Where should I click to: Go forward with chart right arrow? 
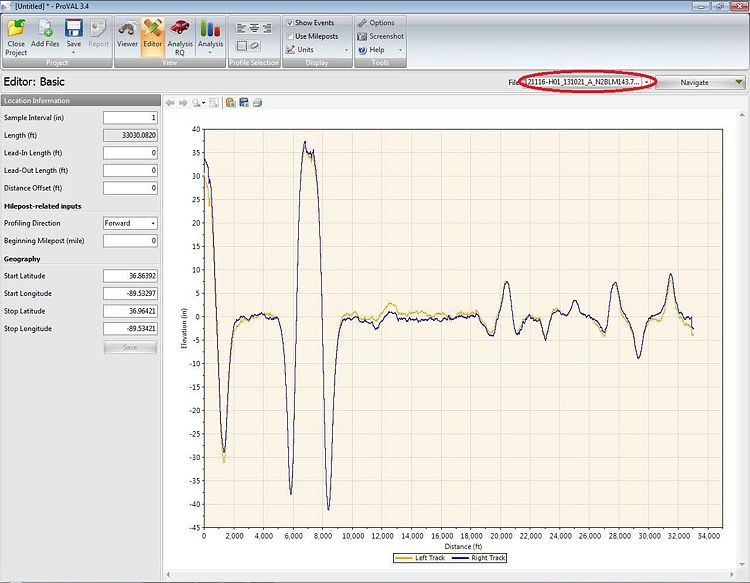183,103
